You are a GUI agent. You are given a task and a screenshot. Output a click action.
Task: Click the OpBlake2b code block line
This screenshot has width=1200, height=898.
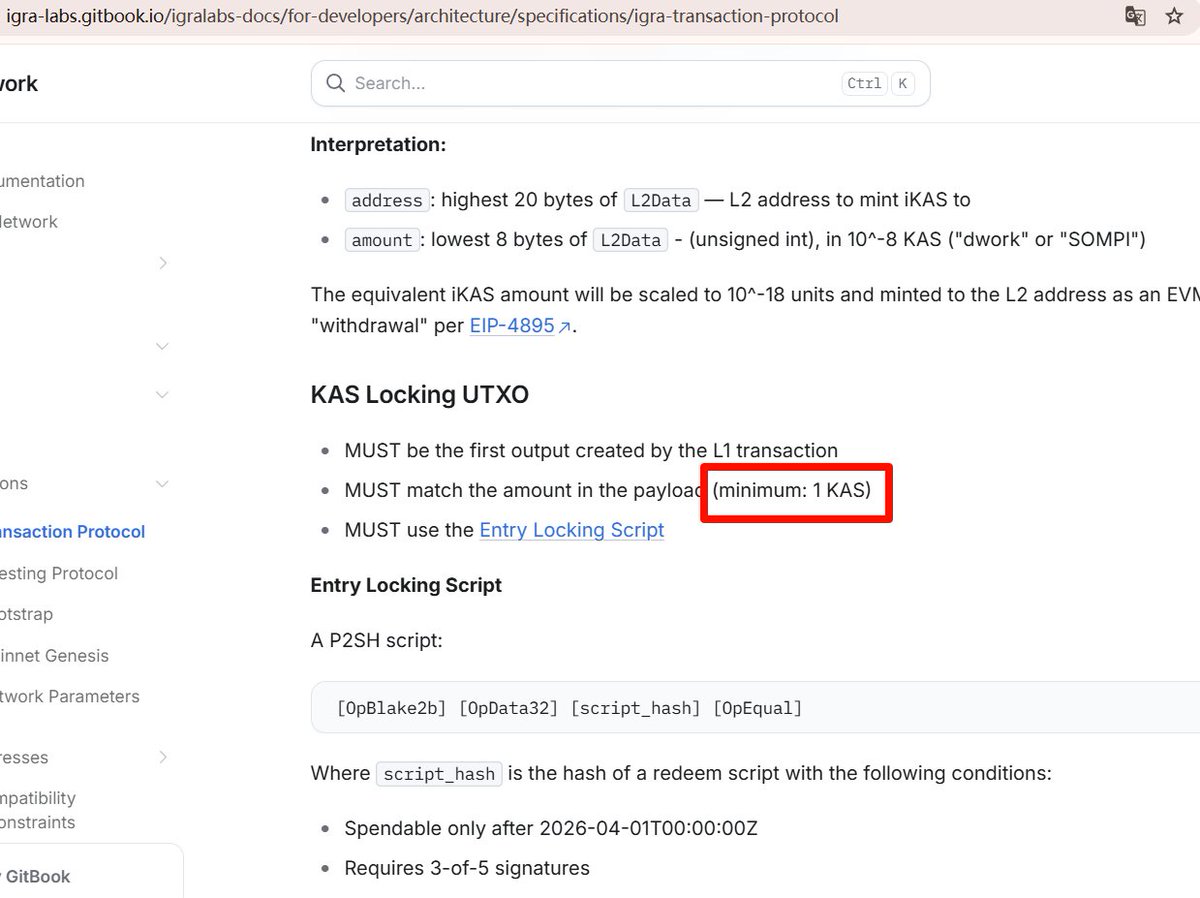pos(570,708)
